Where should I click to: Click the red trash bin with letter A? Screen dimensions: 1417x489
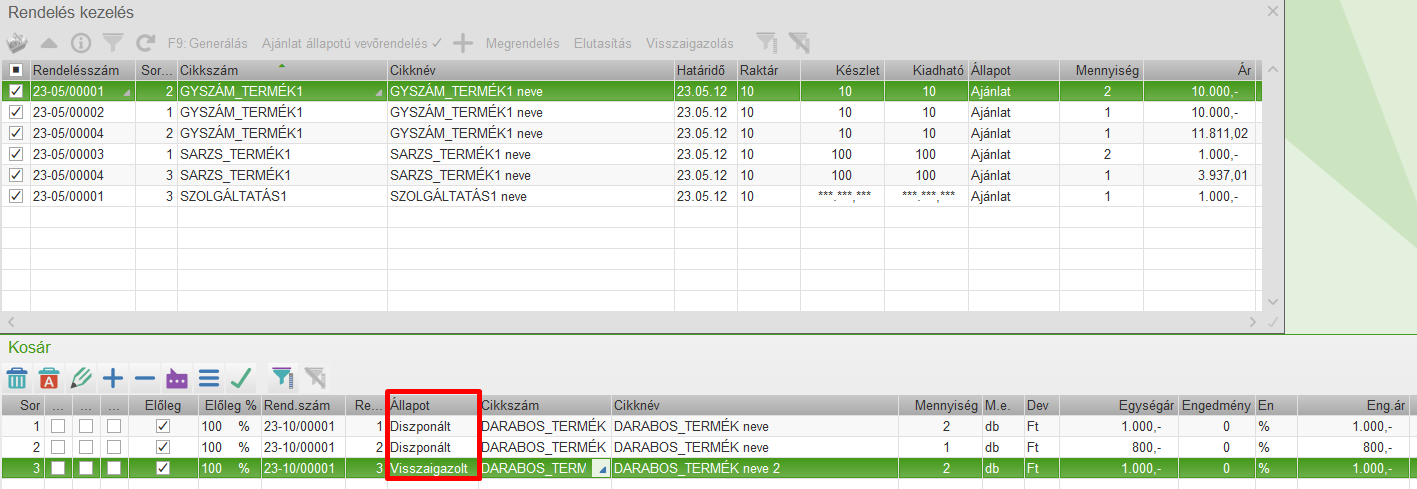tap(49, 378)
